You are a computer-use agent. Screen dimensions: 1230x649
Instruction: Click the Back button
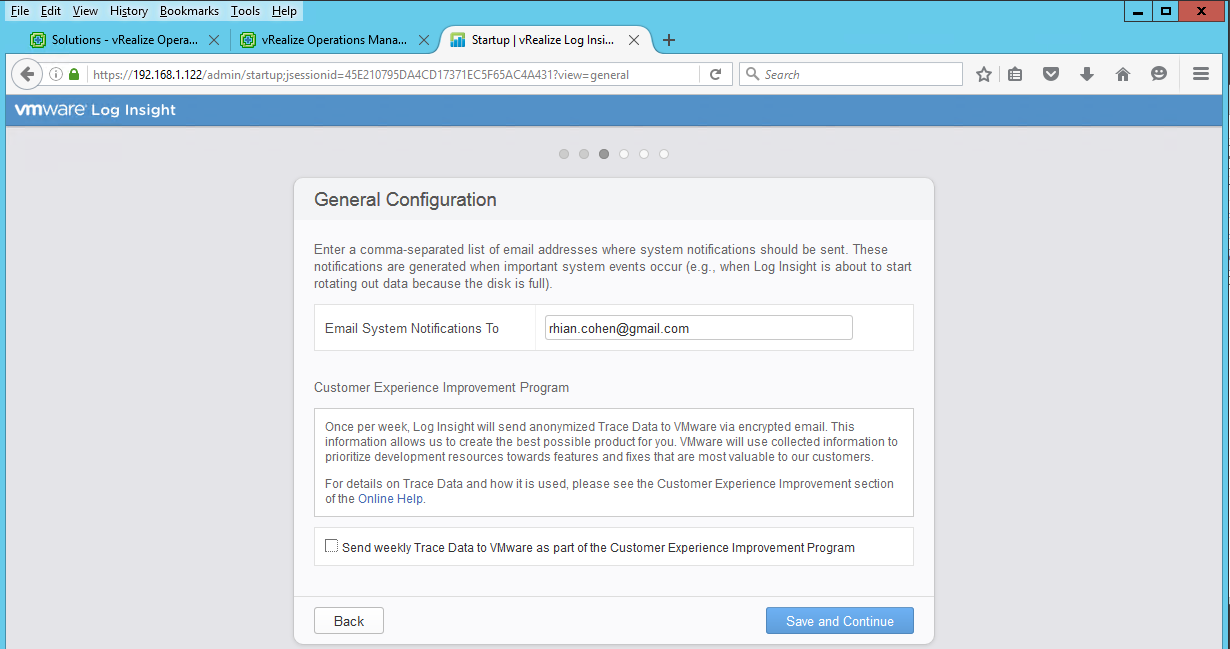pos(349,621)
